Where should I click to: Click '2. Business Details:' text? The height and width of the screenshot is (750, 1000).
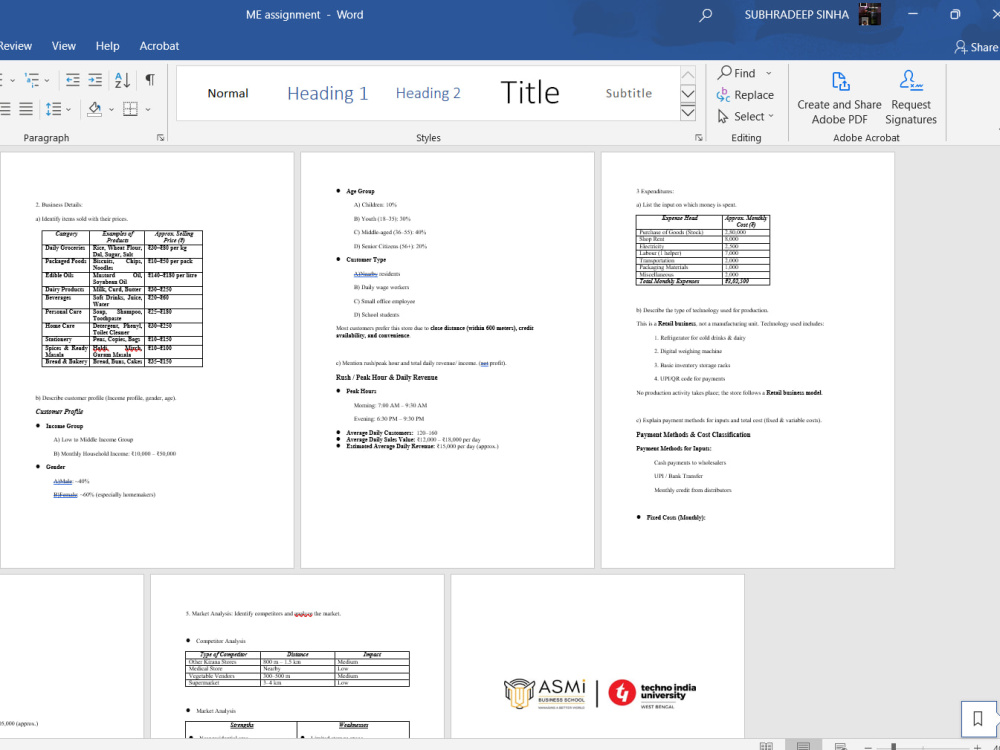[59, 205]
